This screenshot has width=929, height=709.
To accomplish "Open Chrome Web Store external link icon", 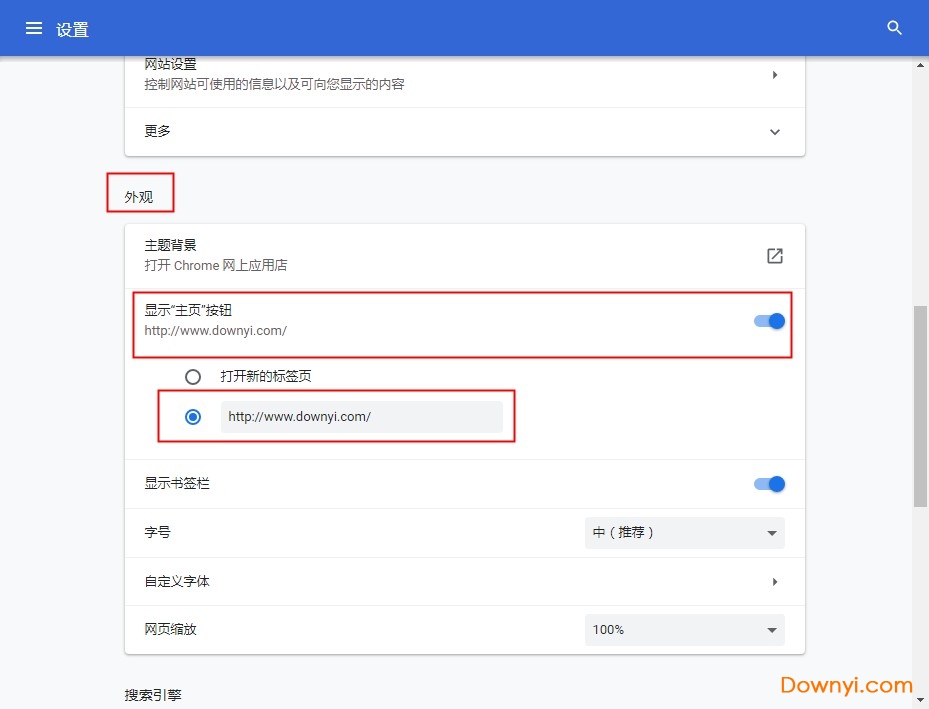I will coord(774,256).
